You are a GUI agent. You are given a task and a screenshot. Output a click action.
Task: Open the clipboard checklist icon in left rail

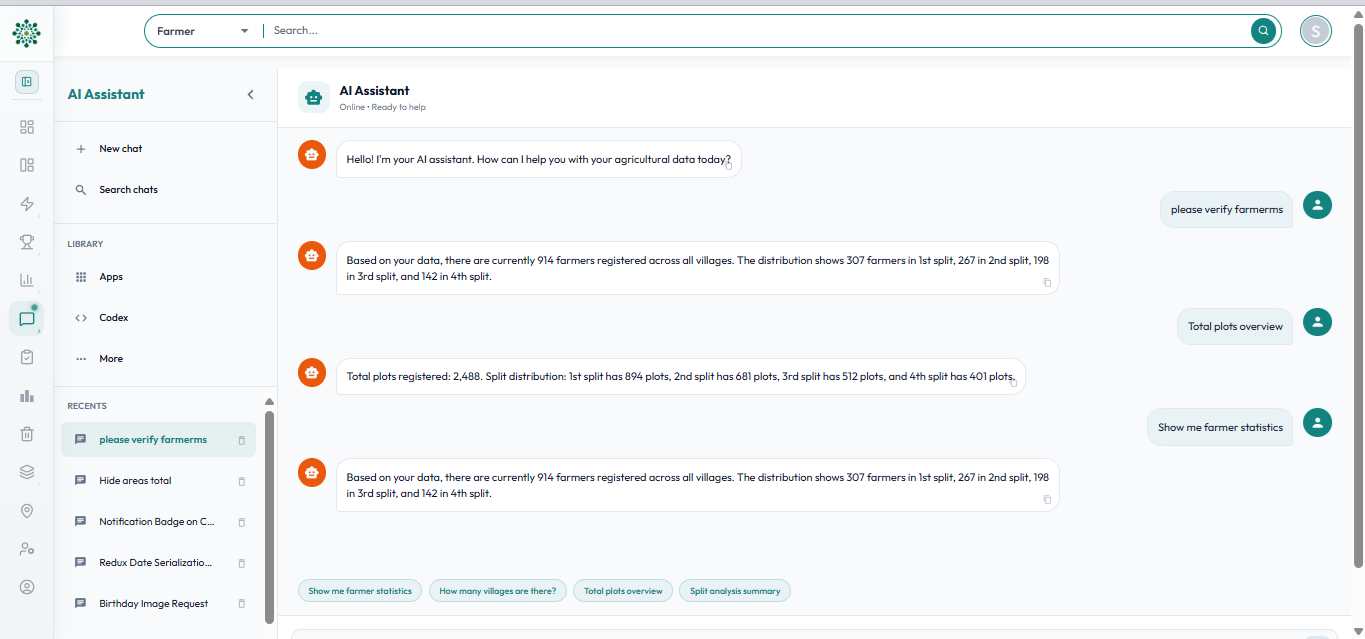pos(27,357)
